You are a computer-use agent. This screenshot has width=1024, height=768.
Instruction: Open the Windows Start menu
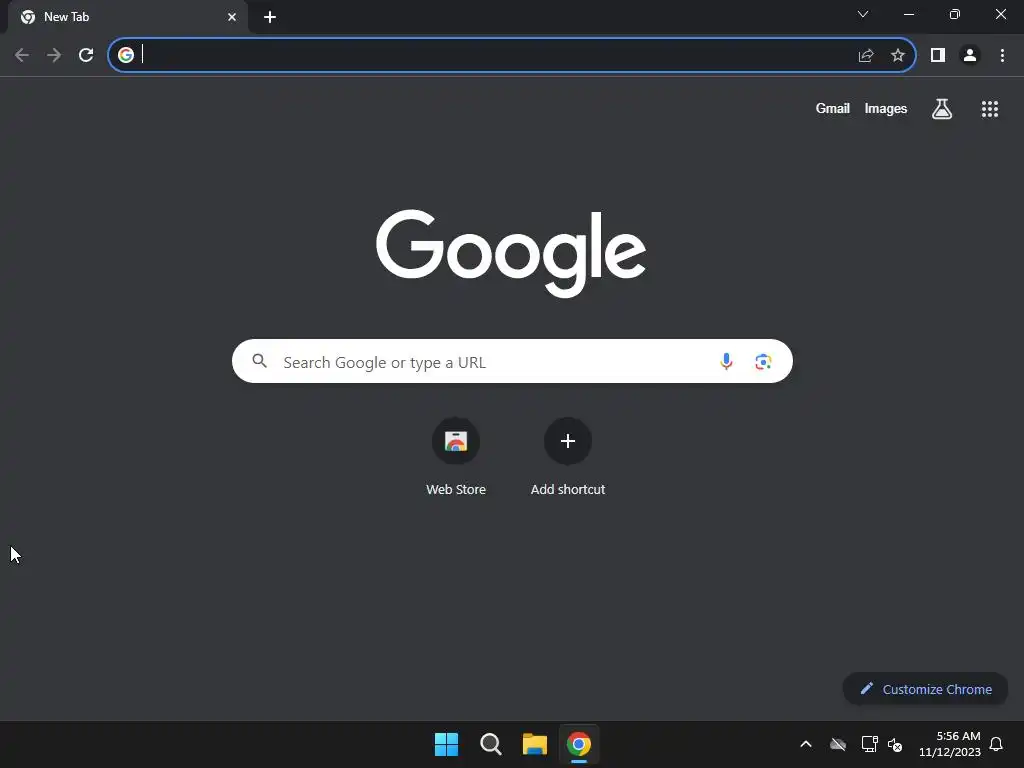[x=447, y=744]
